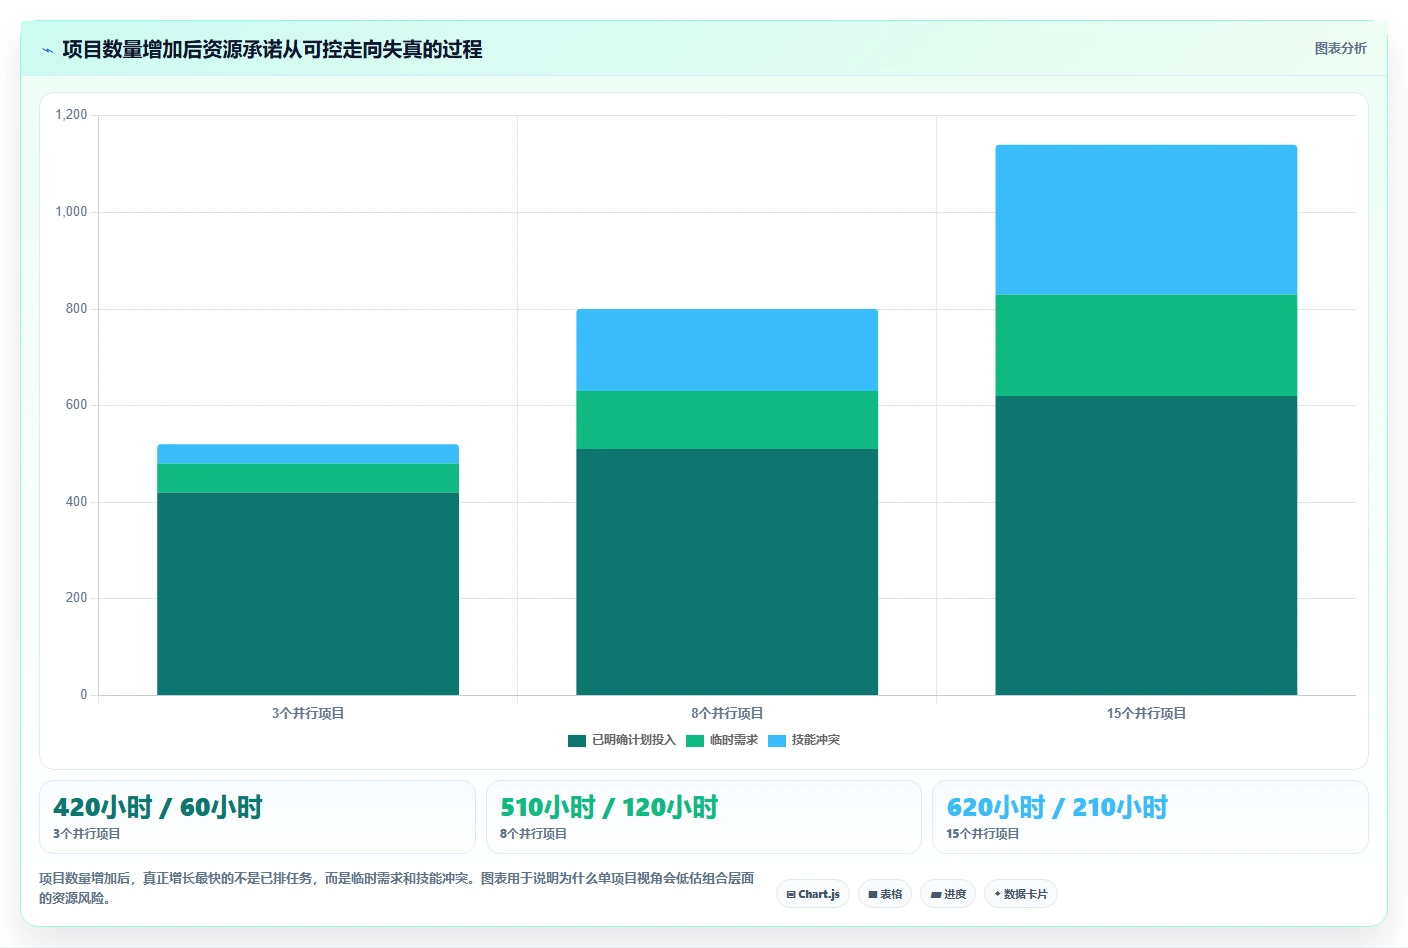The height and width of the screenshot is (948, 1408).
Task: Click the 200 y-axis tick label
Action: point(76,598)
